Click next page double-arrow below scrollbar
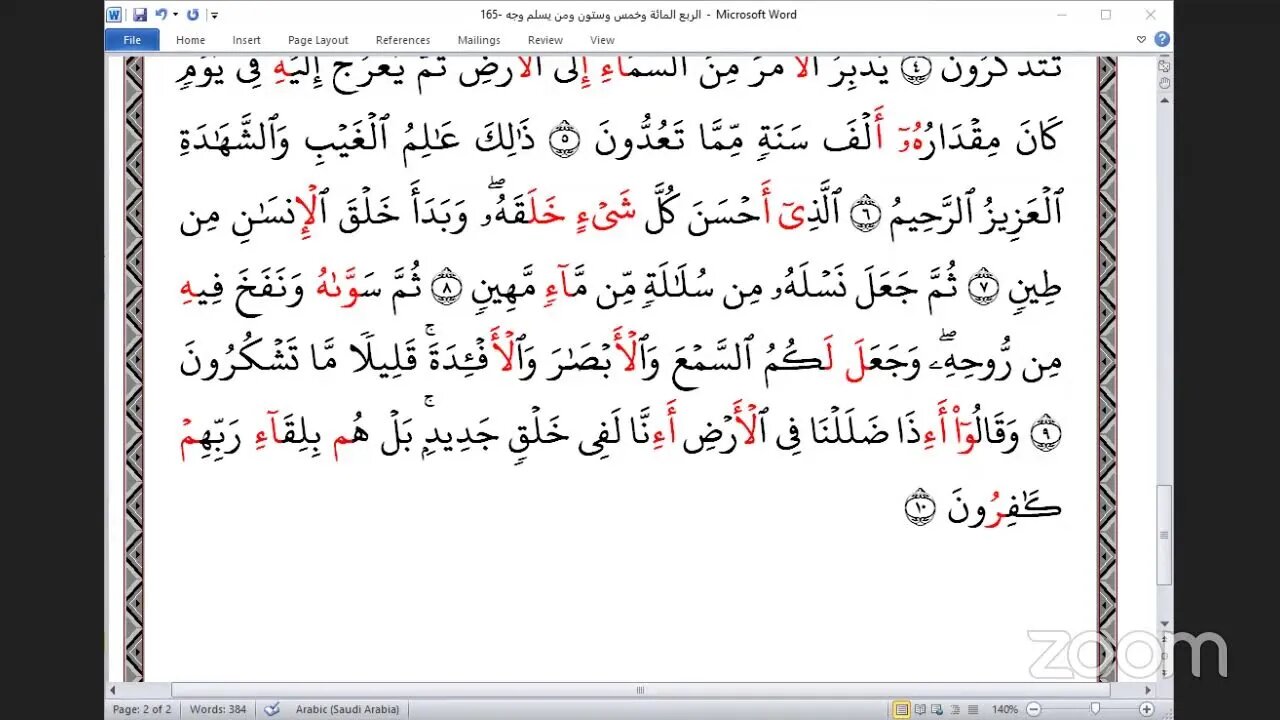 (1164, 672)
